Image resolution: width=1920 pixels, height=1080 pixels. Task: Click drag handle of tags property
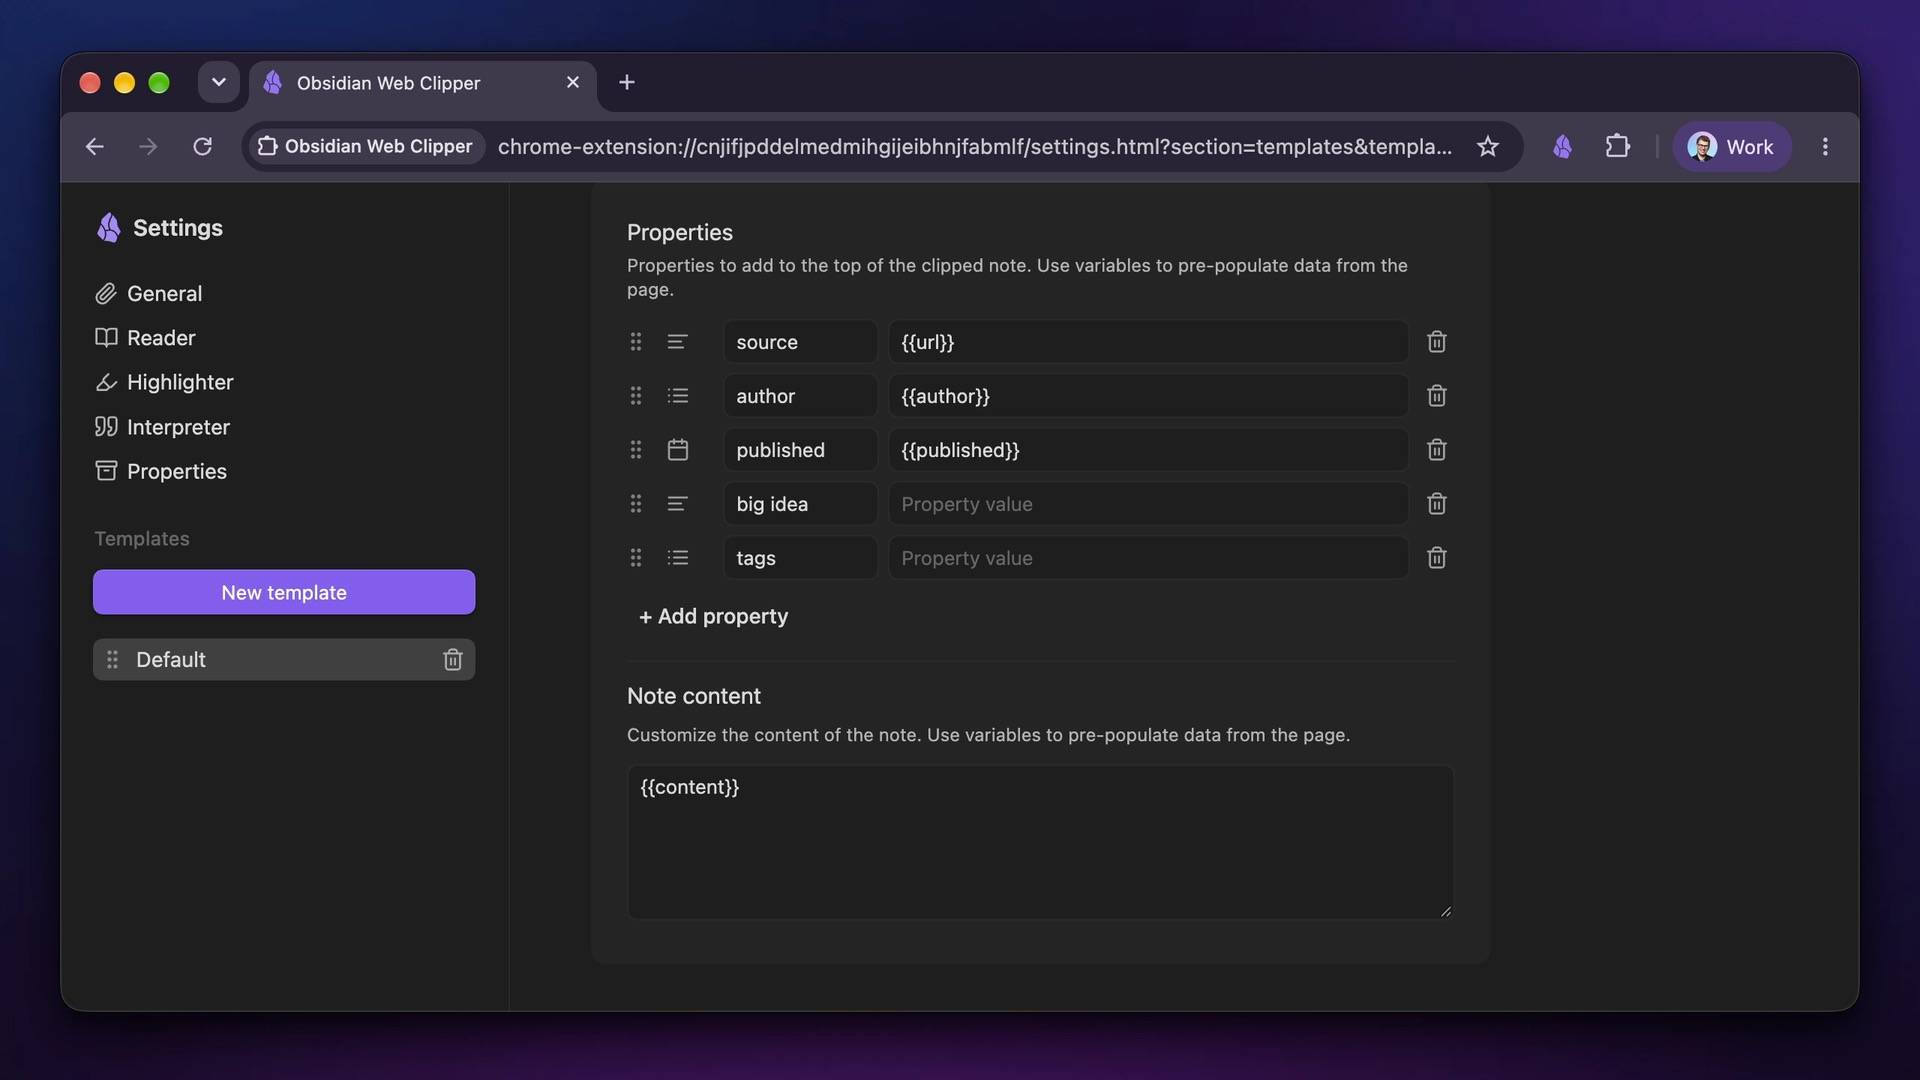(x=636, y=558)
